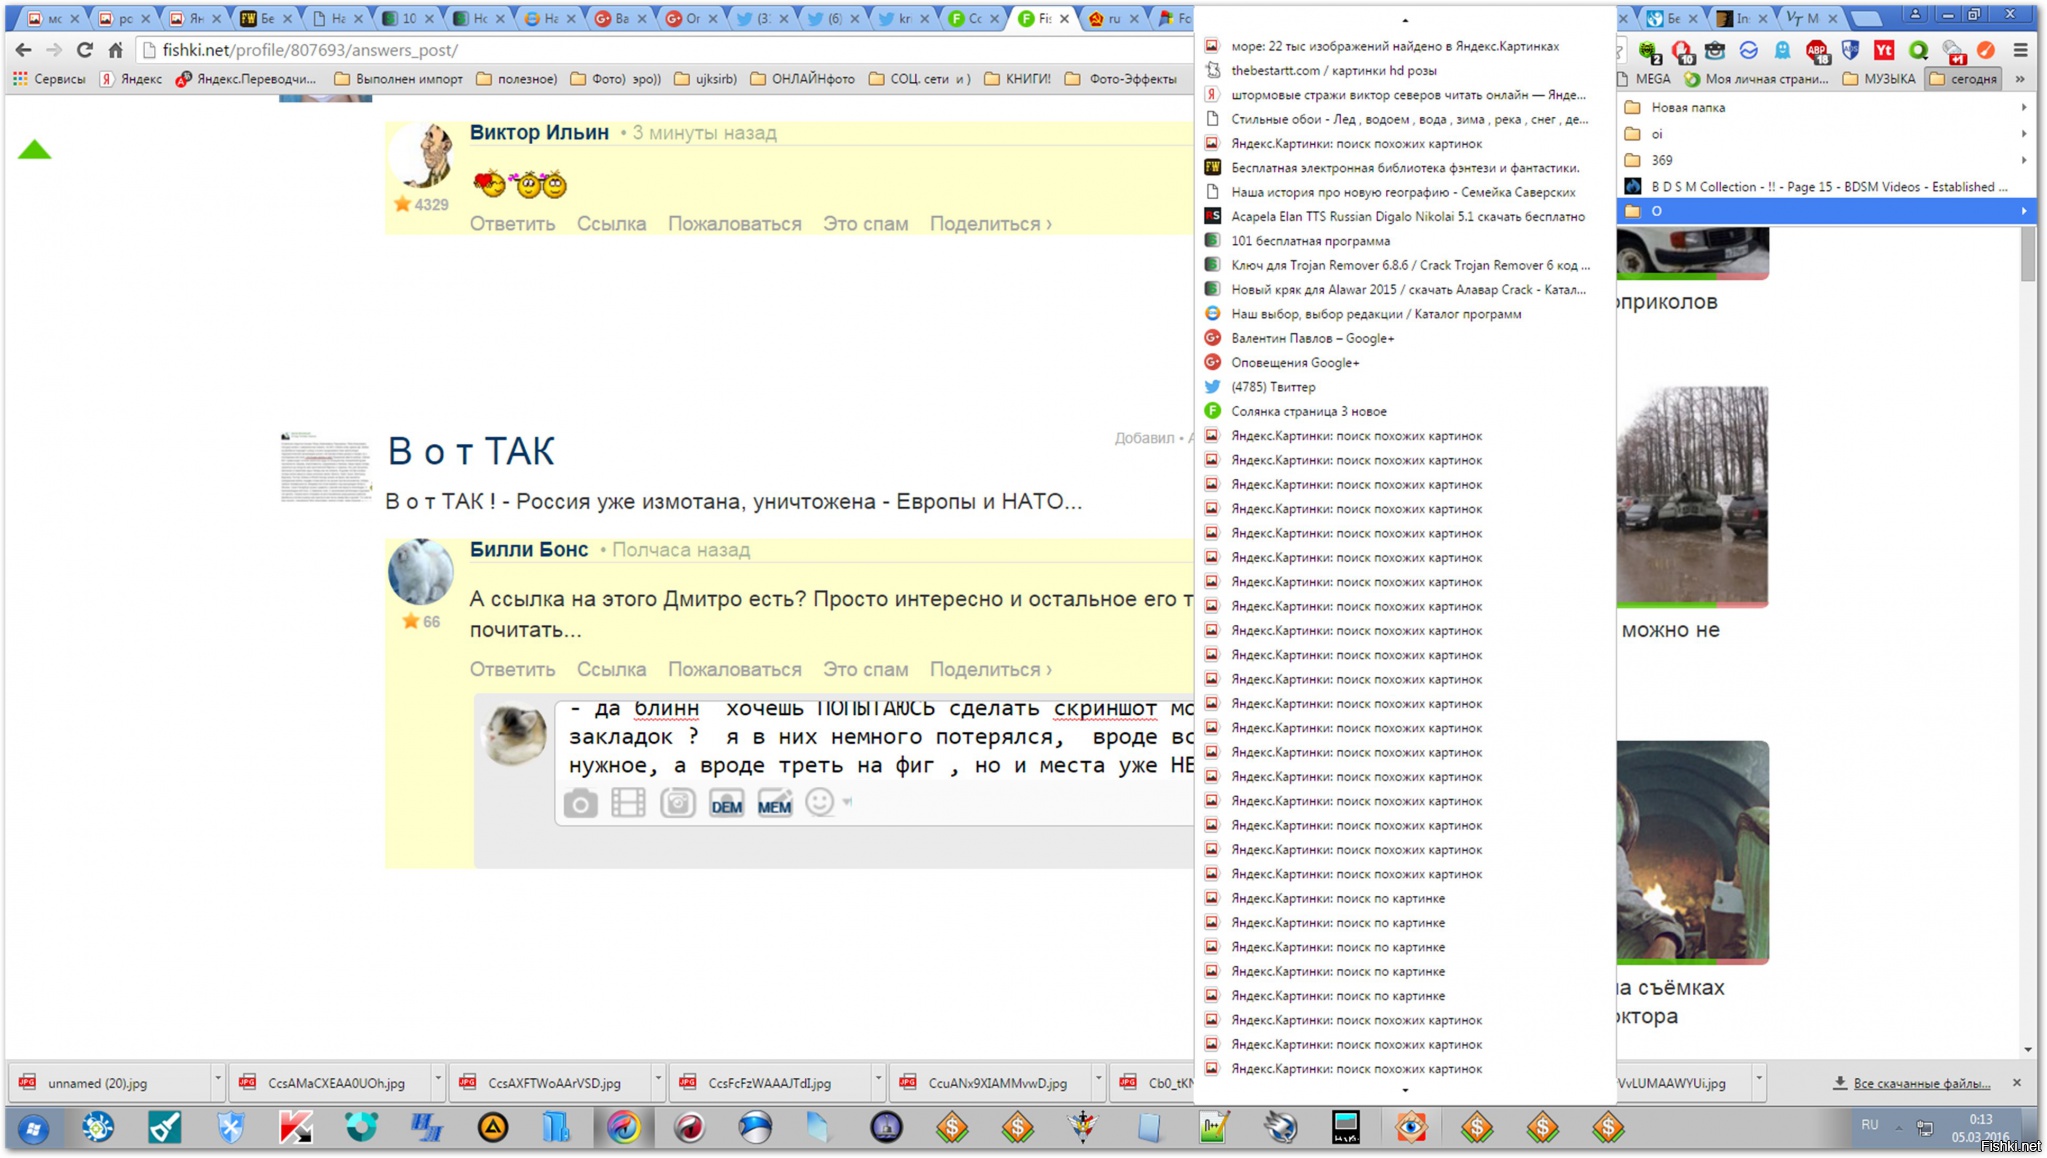Click the green scroll-to-top arrow
The image size is (2047, 1158).
click(x=34, y=150)
